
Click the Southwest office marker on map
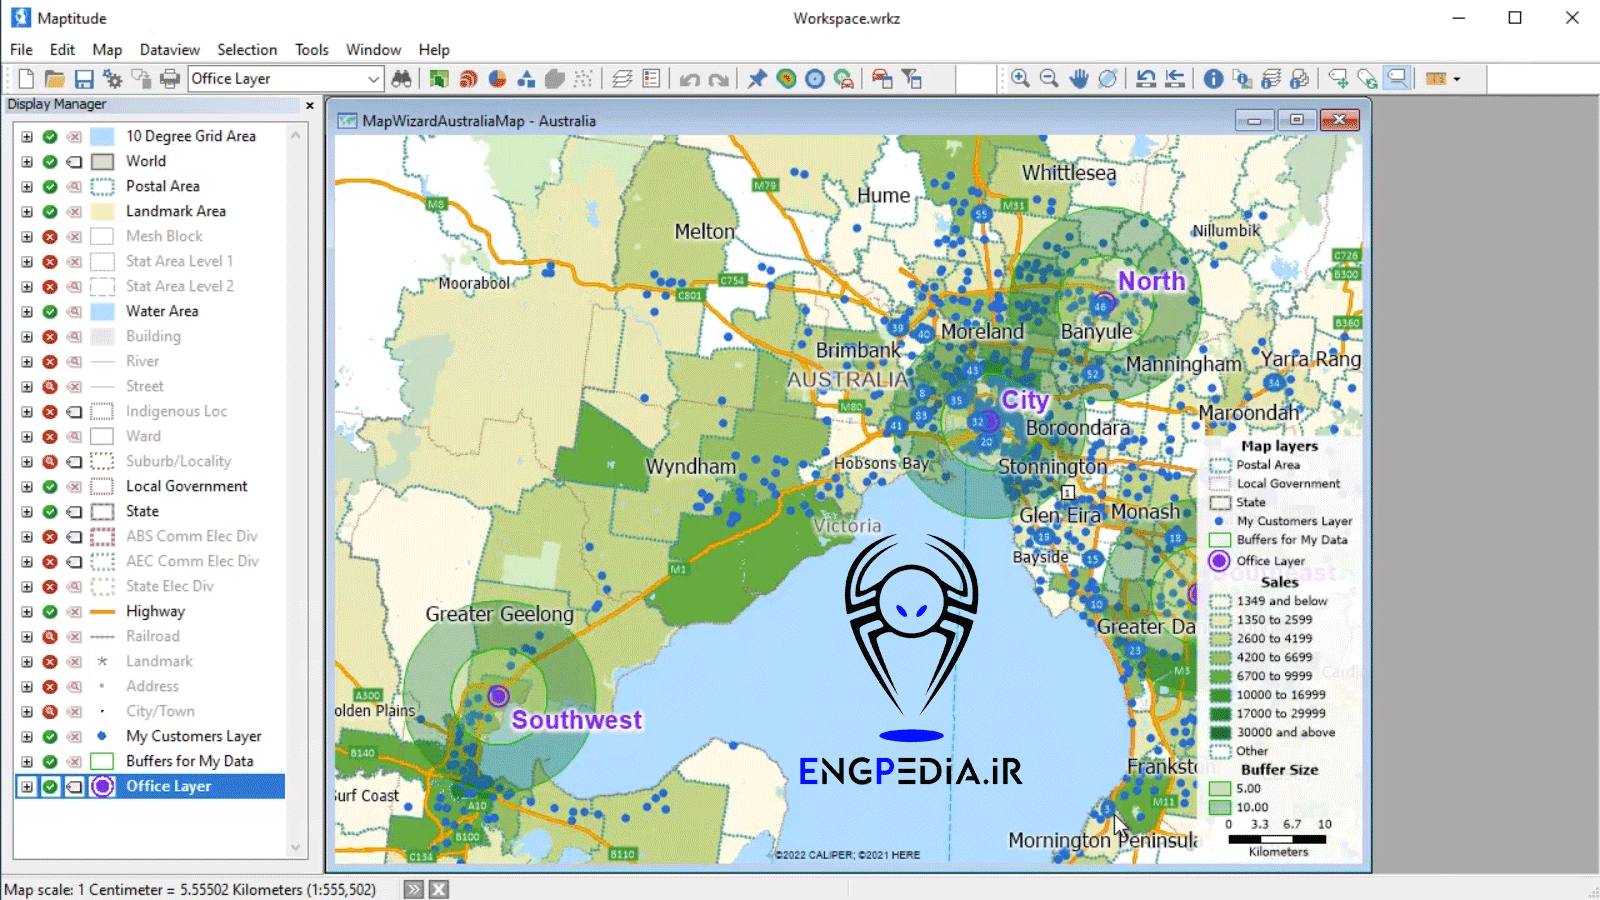(498, 696)
